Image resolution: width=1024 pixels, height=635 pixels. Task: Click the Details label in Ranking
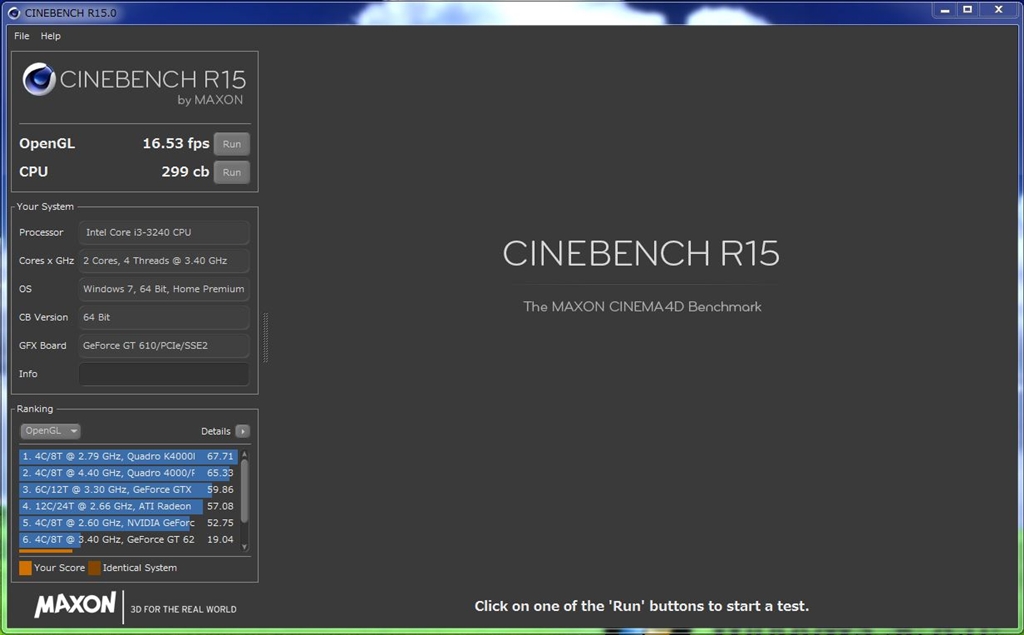(216, 431)
